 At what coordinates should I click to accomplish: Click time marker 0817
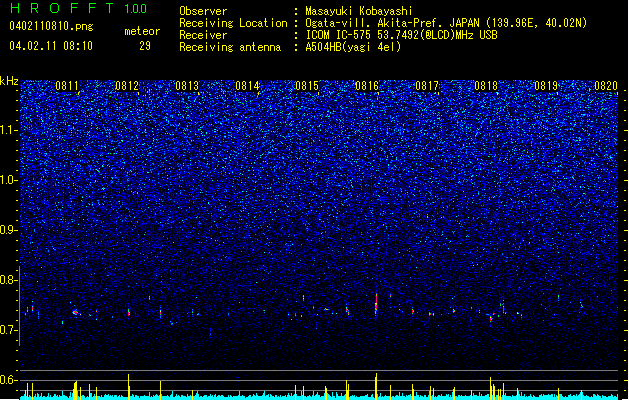[x=427, y=86]
